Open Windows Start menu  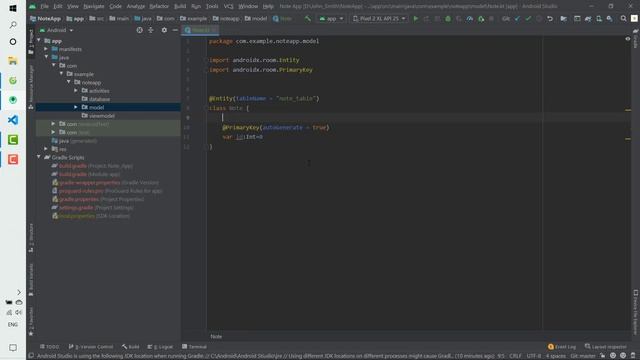tap(13, 8)
